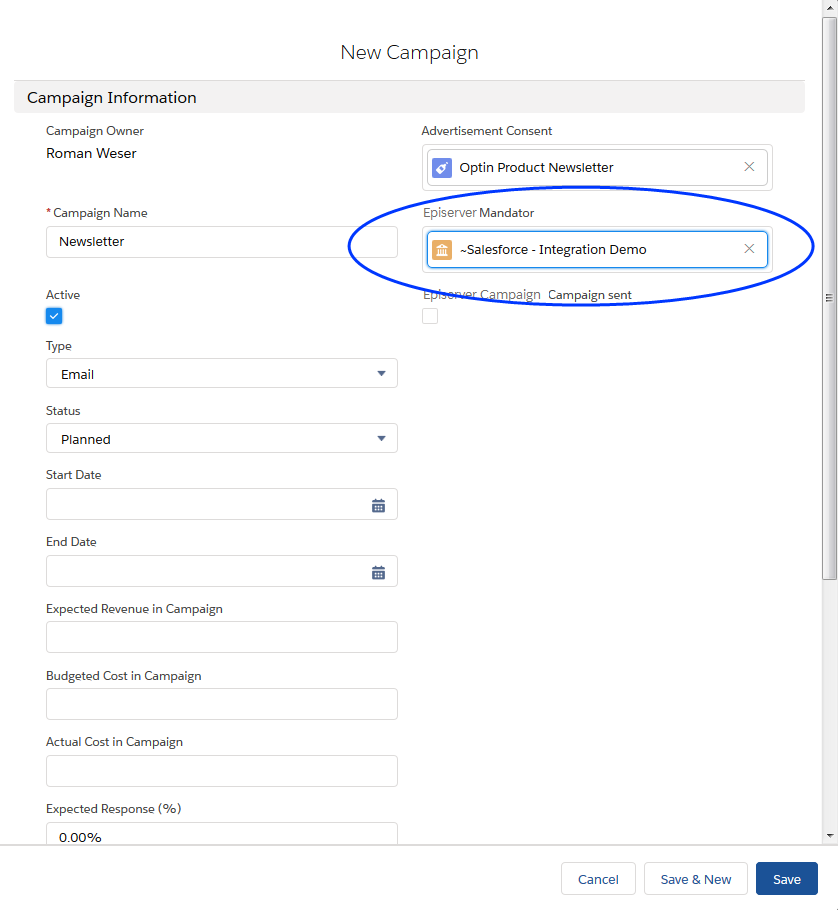
Task: Click the Active field label
Action: pyautogui.click(x=63, y=295)
